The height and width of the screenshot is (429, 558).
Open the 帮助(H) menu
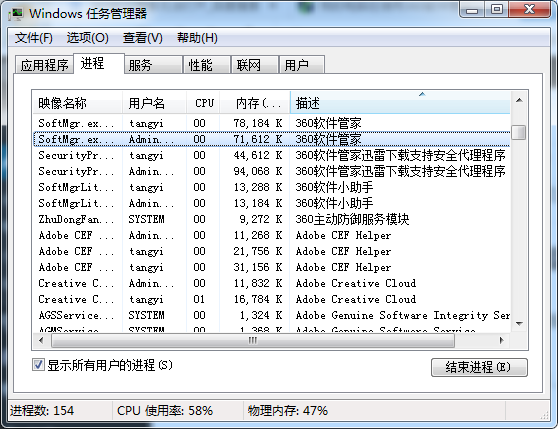pos(197,38)
